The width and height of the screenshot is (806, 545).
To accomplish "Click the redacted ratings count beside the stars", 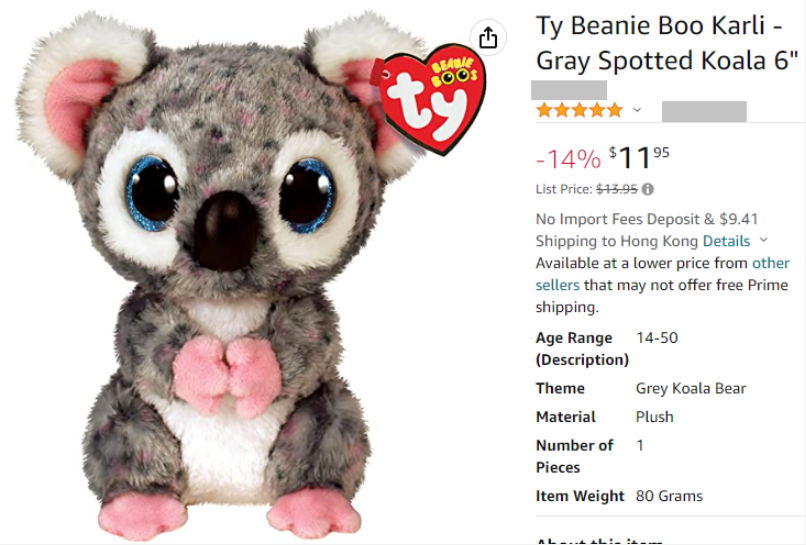I will [704, 111].
